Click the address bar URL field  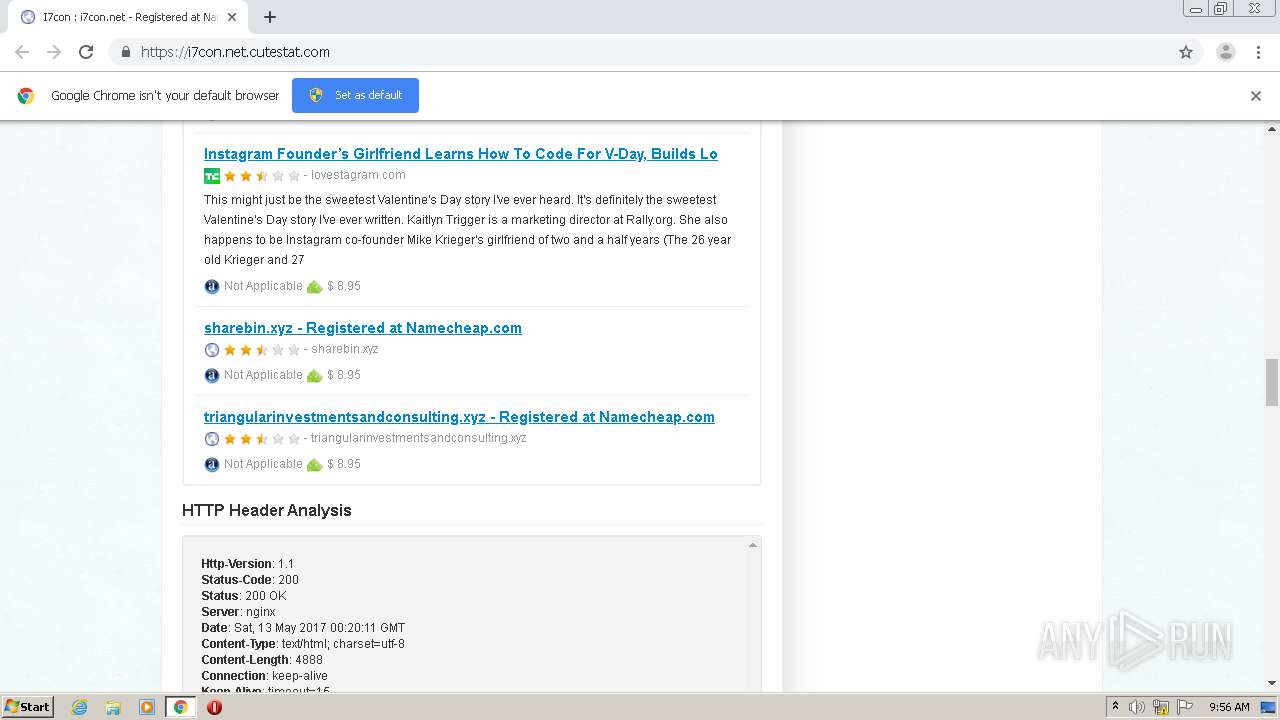(x=640, y=52)
